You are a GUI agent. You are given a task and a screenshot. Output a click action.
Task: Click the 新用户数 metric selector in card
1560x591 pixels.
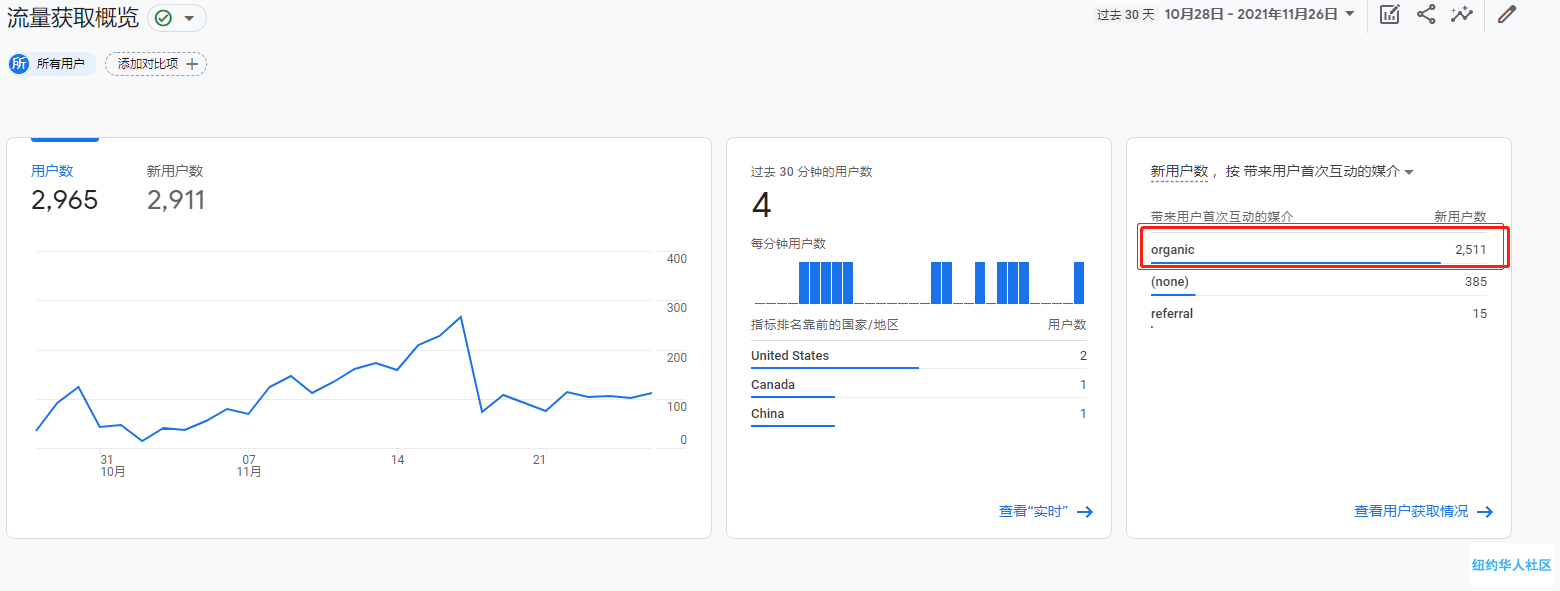[1179, 172]
